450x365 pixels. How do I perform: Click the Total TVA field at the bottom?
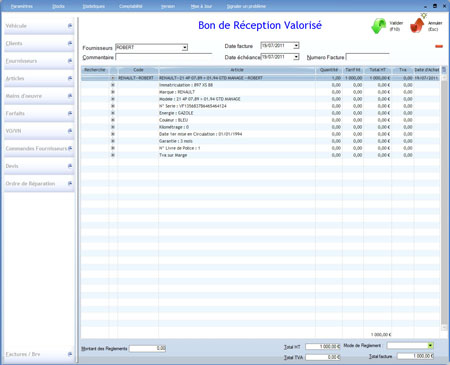point(323,357)
